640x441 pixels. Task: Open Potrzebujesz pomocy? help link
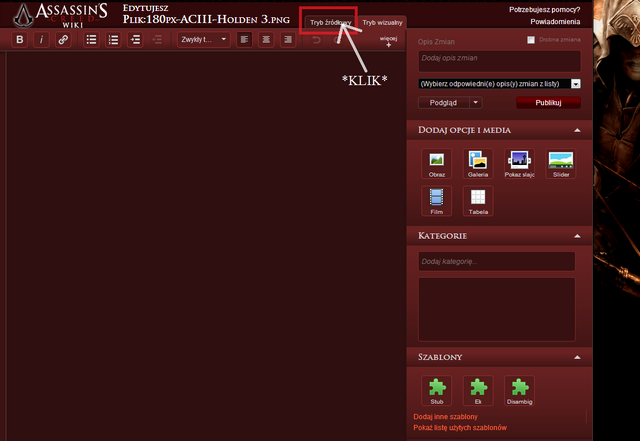[x=544, y=9]
